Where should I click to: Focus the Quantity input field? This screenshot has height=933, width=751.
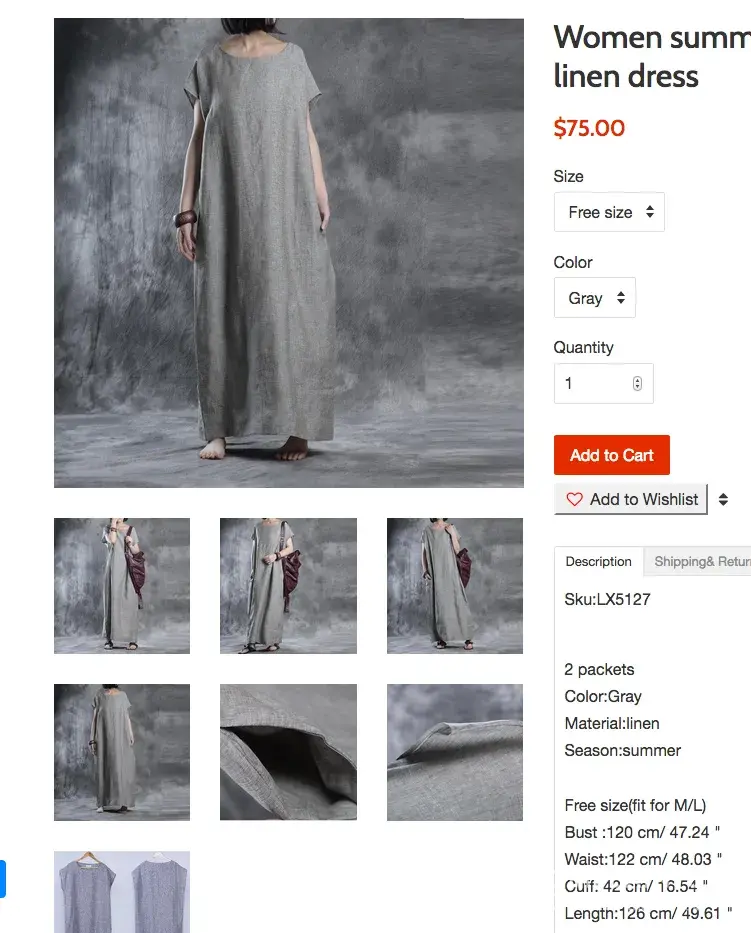[x=603, y=383]
